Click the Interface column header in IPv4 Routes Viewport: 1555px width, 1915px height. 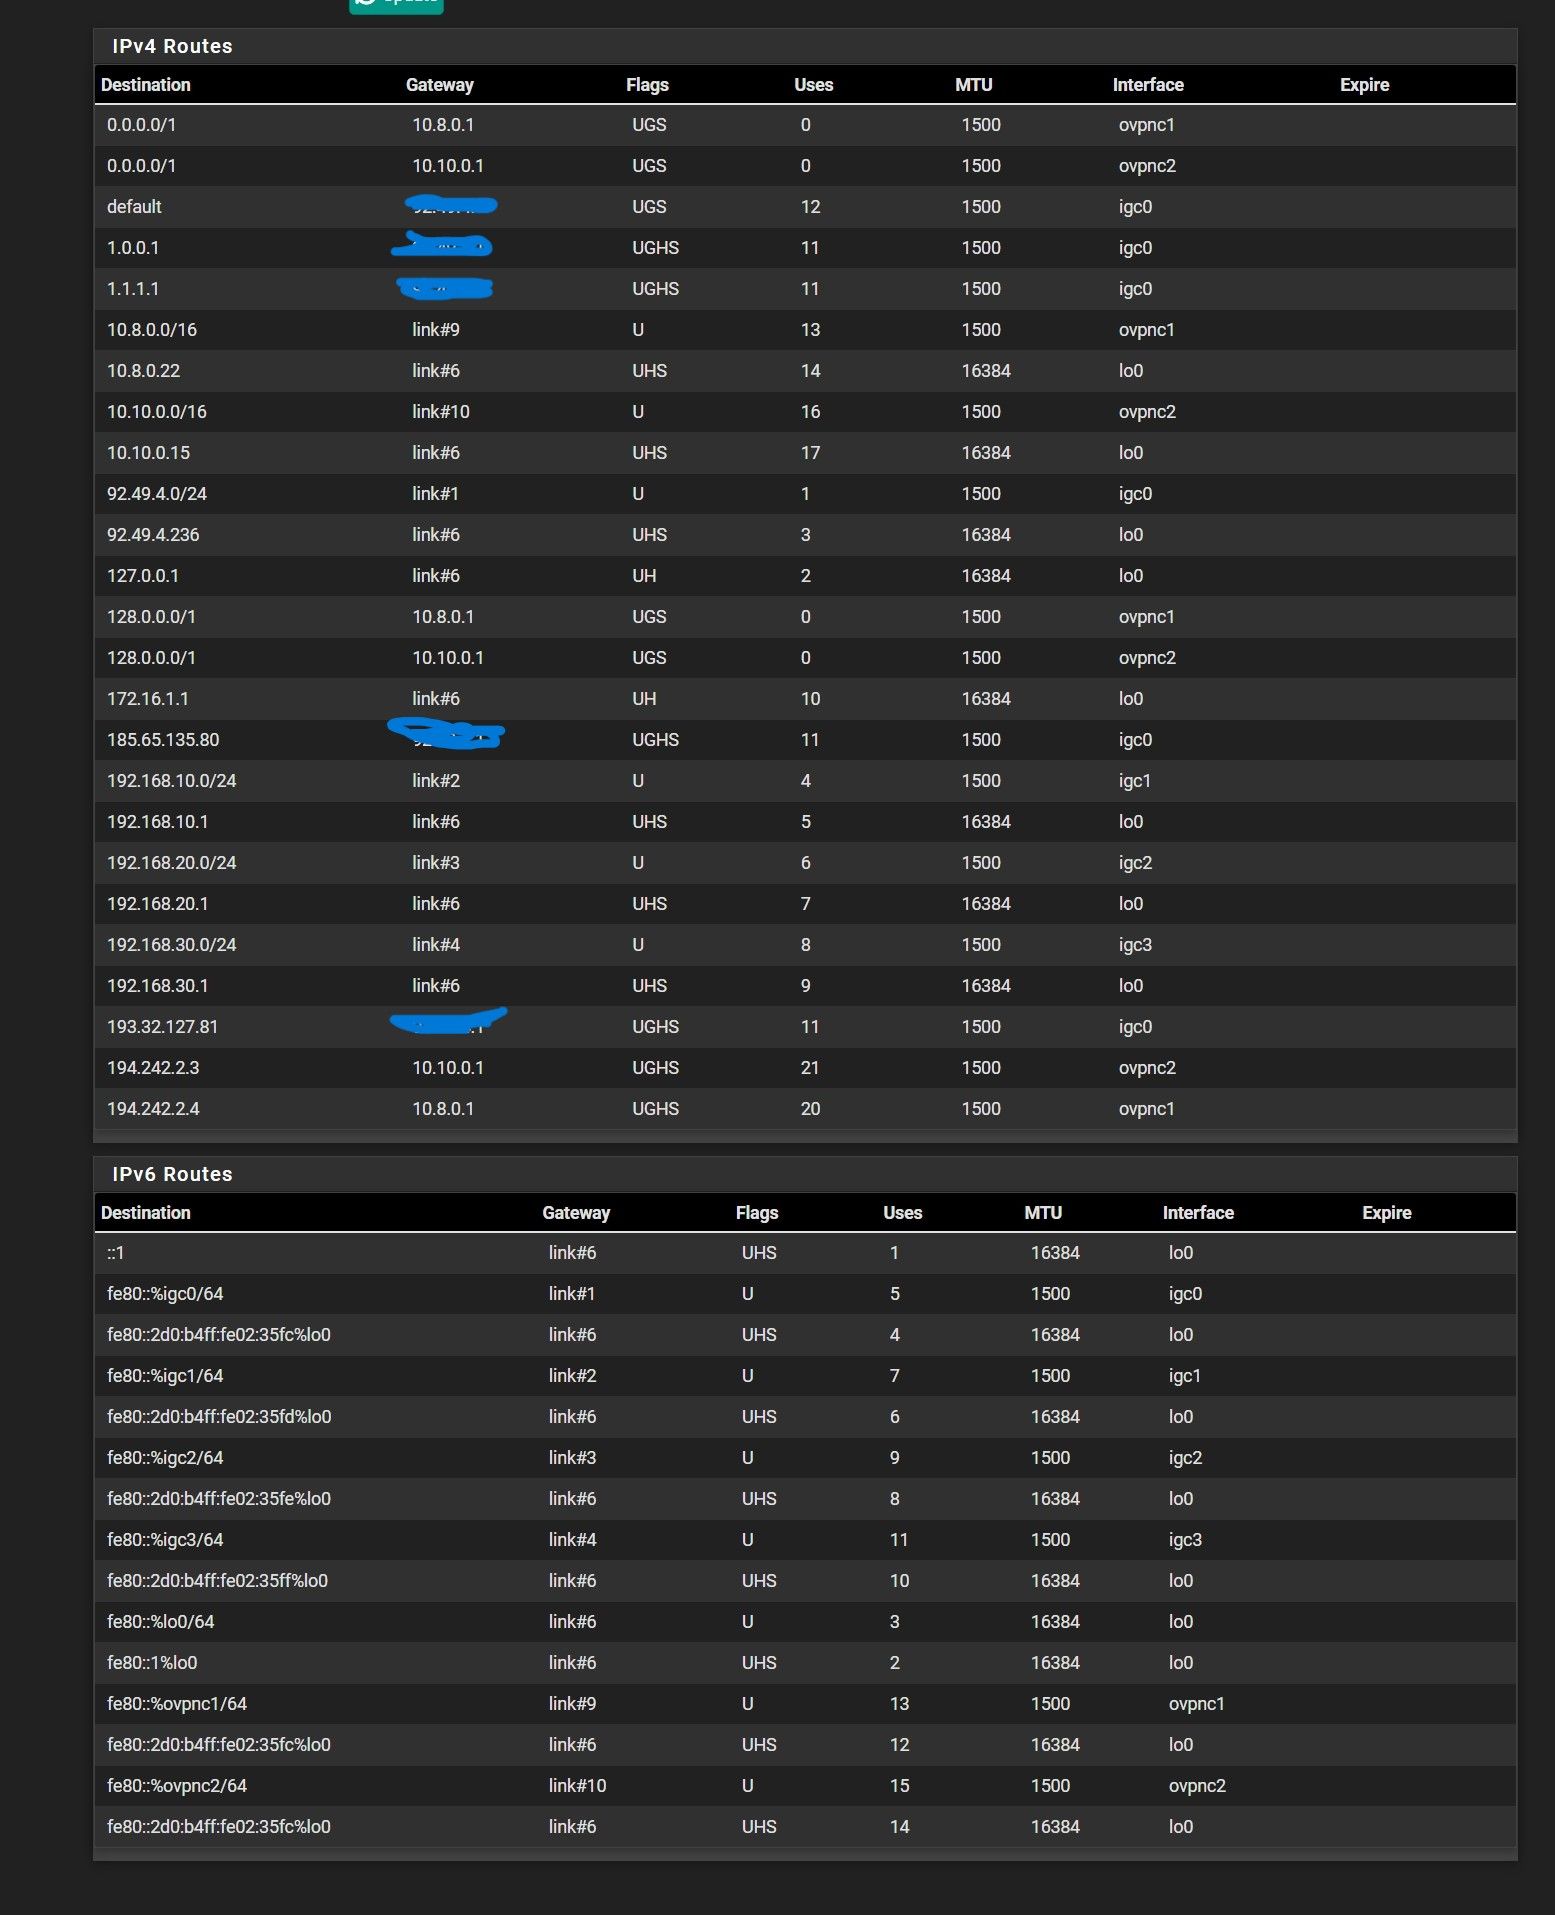[1148, 85]
